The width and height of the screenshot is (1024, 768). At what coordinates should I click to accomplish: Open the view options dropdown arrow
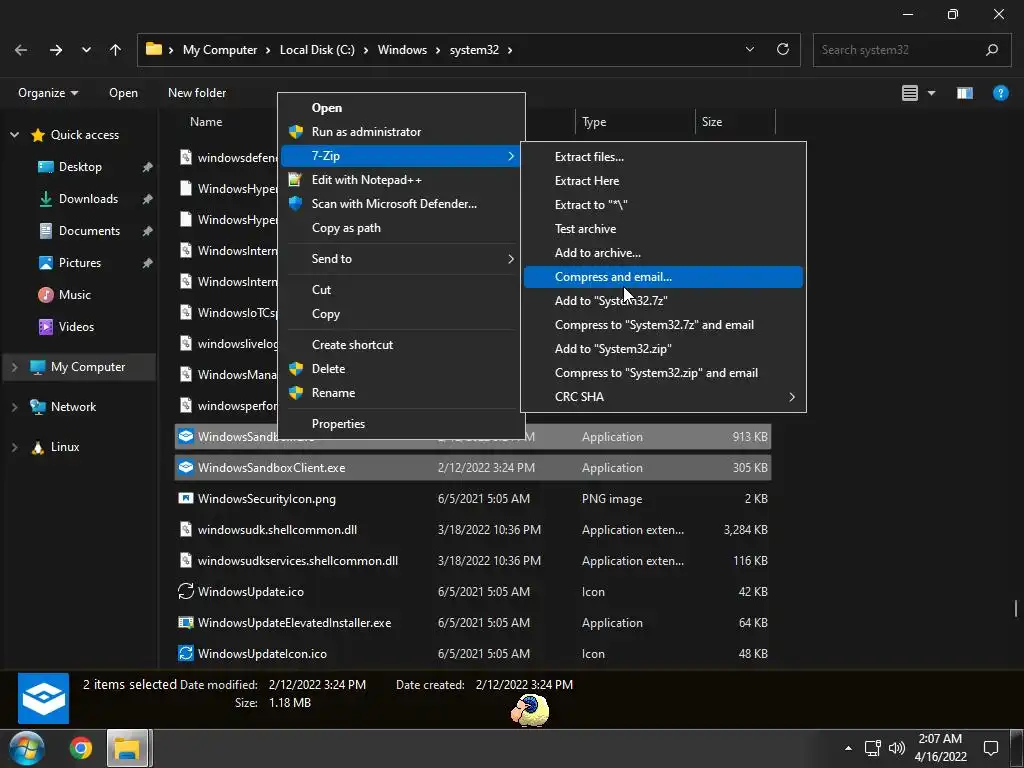(x=931, y=93)
